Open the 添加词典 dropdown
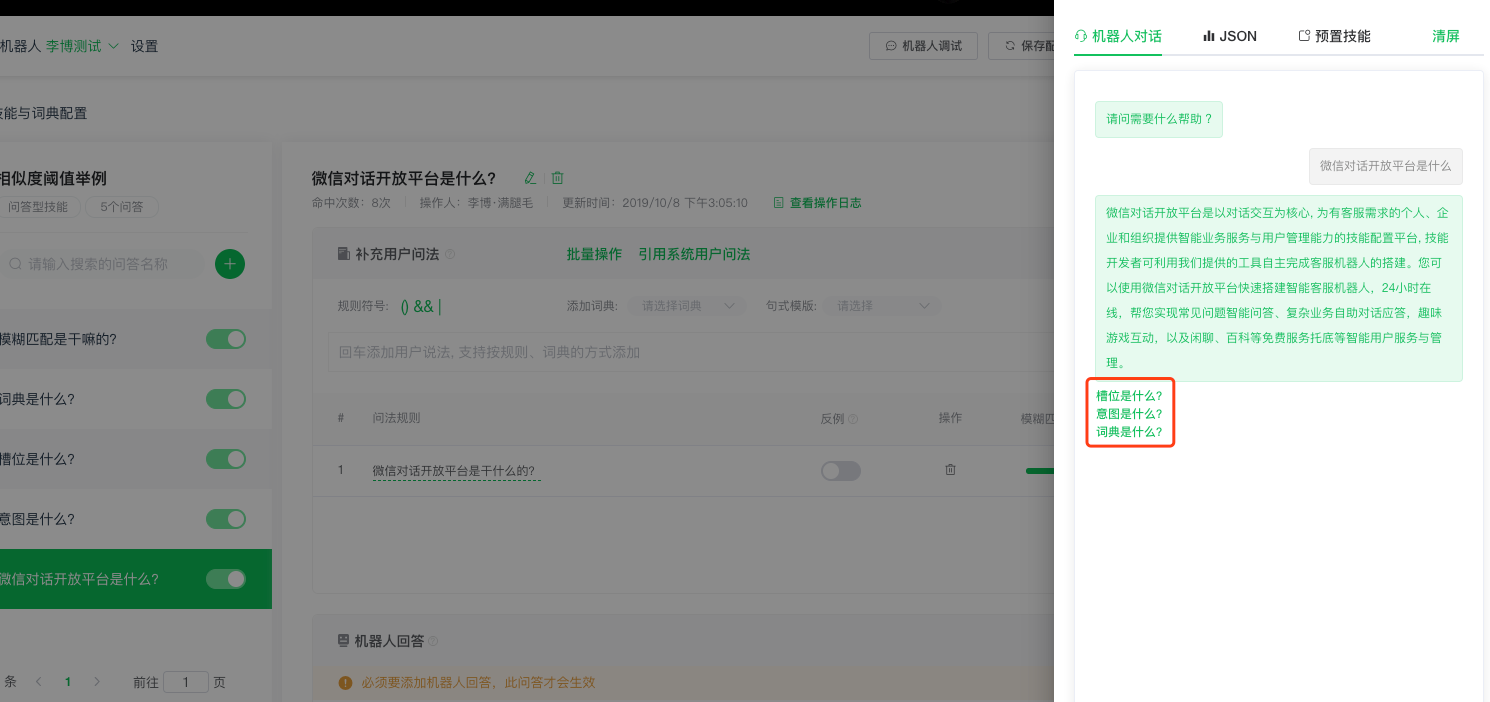 686,306
